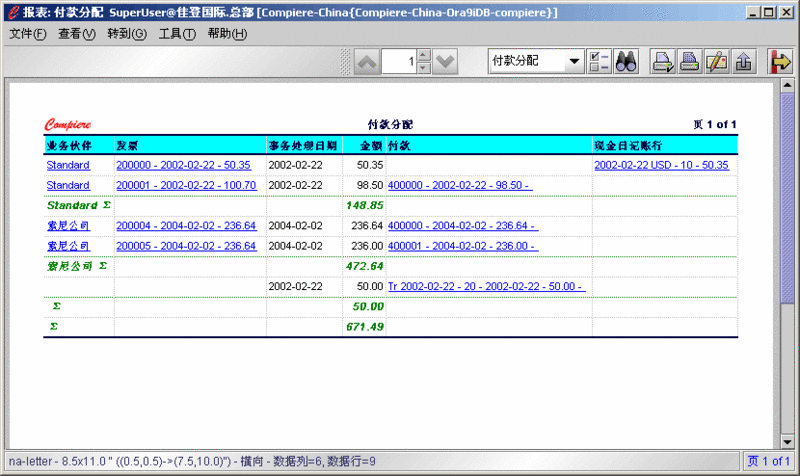Screen dimensions: 800x476
Task: Click the report title 付款分配
Action: coord(390,124)
